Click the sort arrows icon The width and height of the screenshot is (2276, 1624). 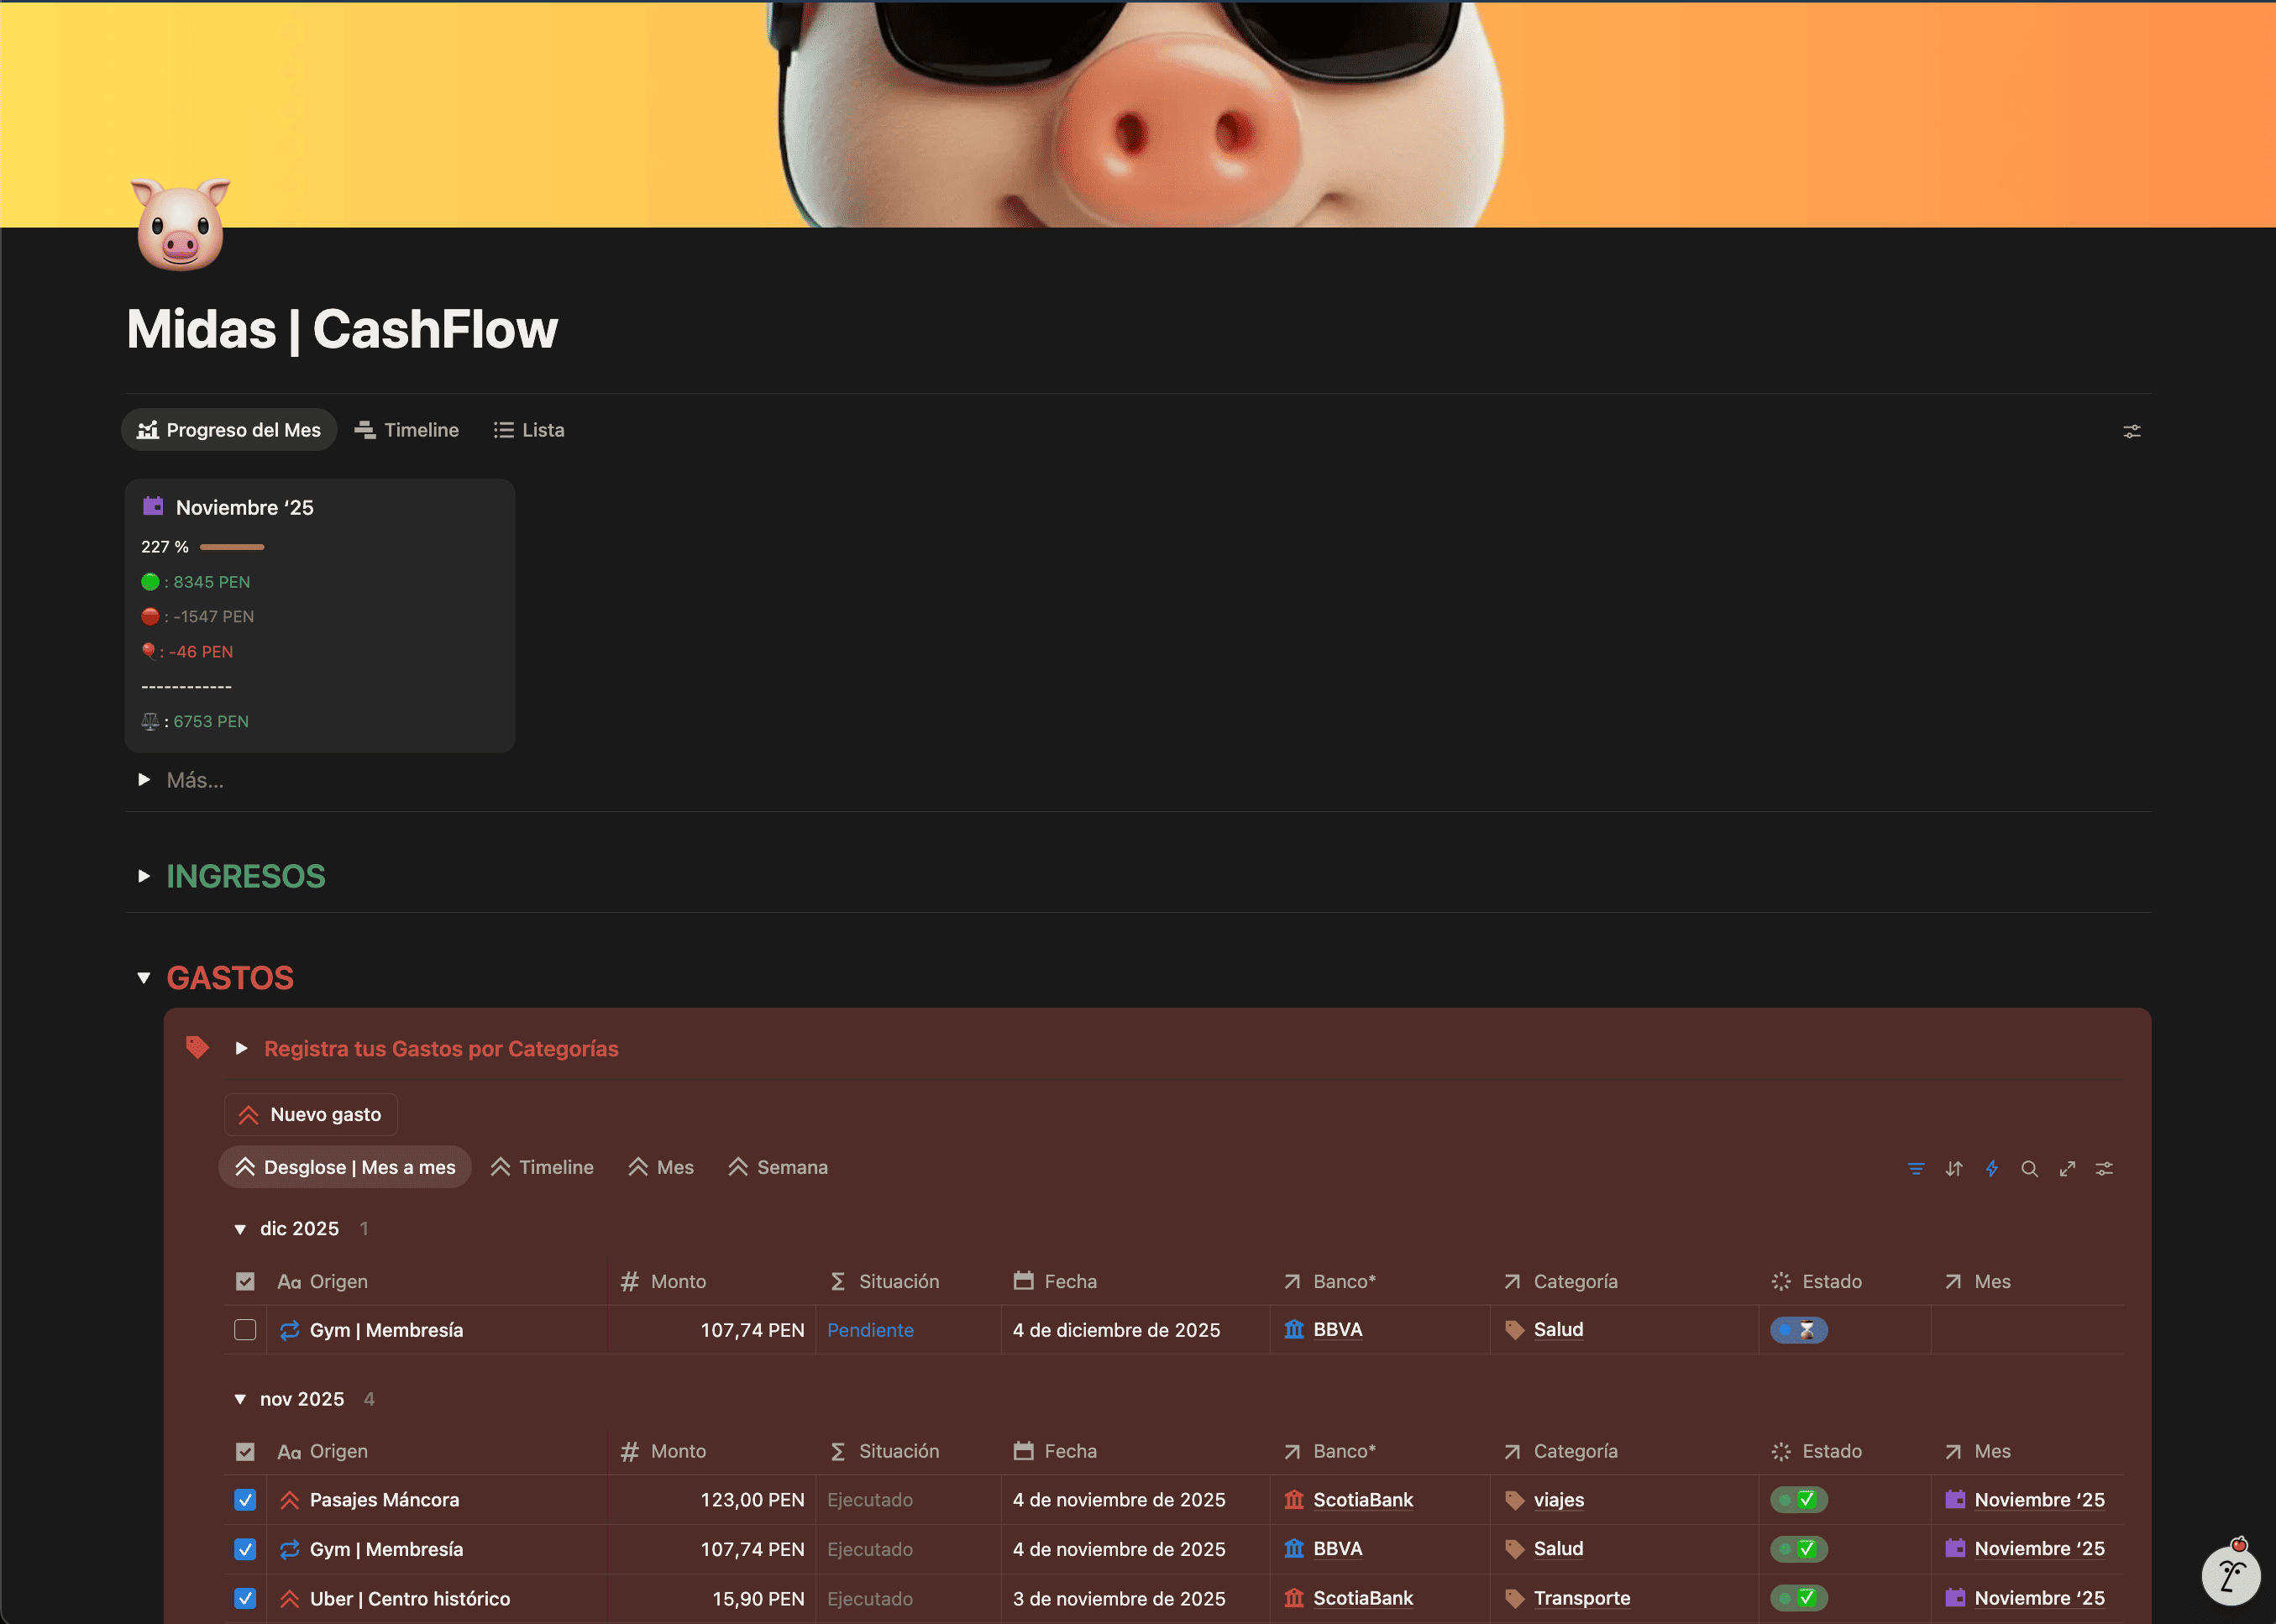pos(1953,1168)
